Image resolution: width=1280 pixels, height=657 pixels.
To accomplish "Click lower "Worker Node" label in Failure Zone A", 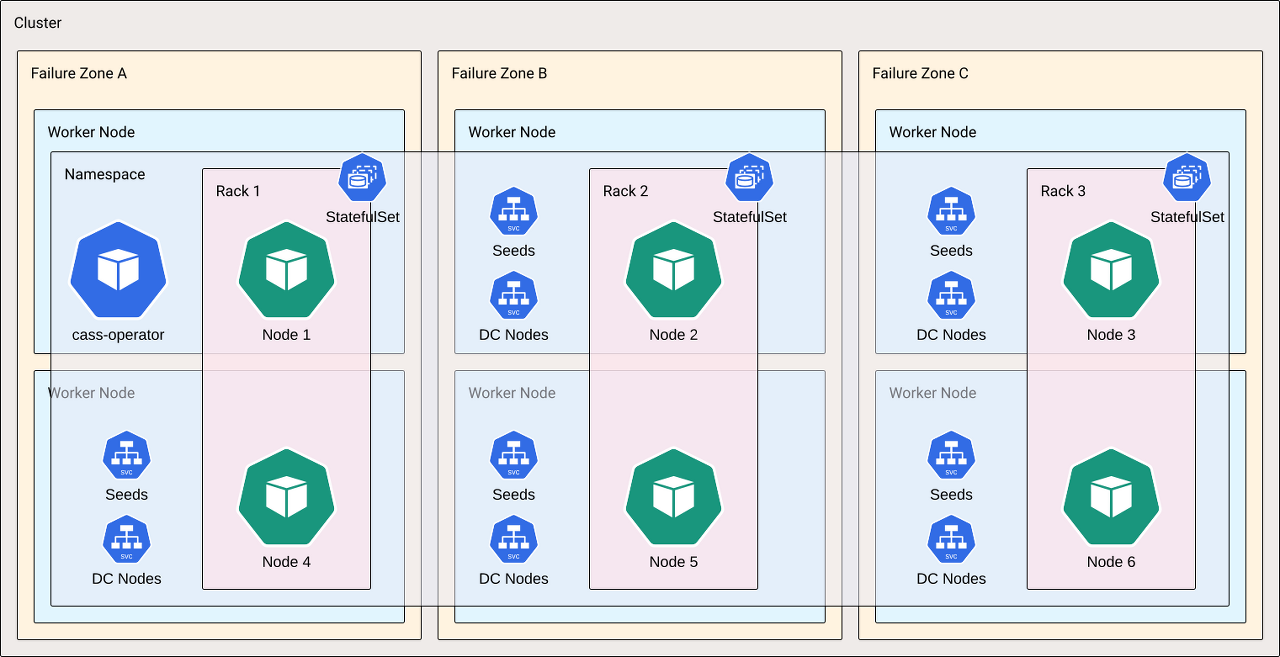I will coord(91,393).
